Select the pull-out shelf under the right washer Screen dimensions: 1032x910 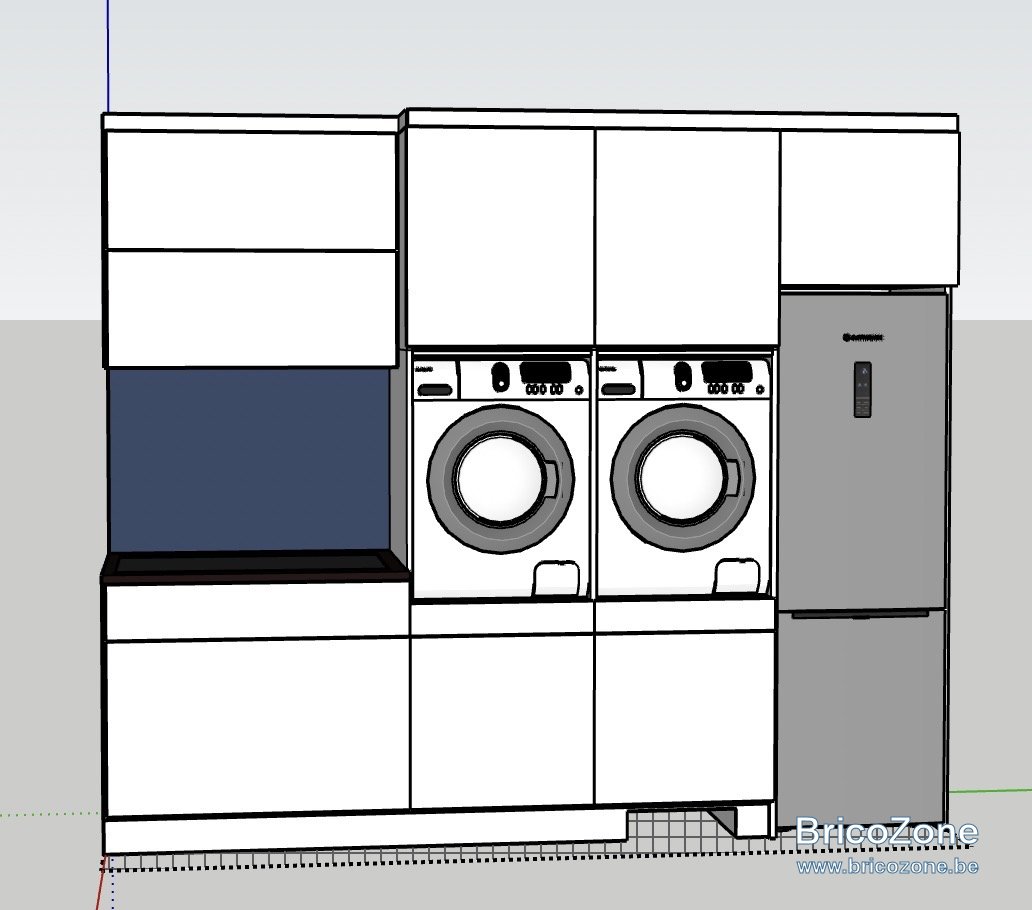pyautogui.click(x=684, y=617)
